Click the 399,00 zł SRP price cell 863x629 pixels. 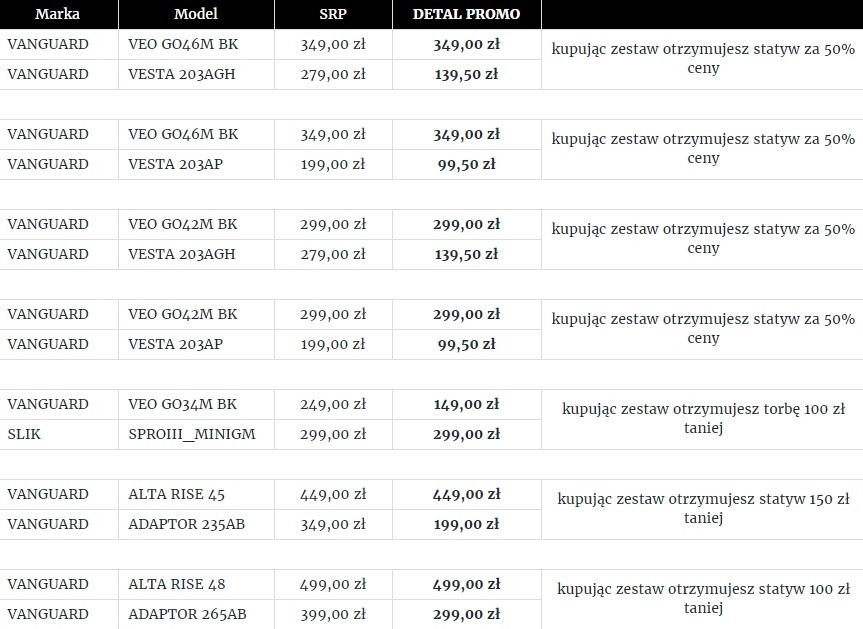point(334,614)
